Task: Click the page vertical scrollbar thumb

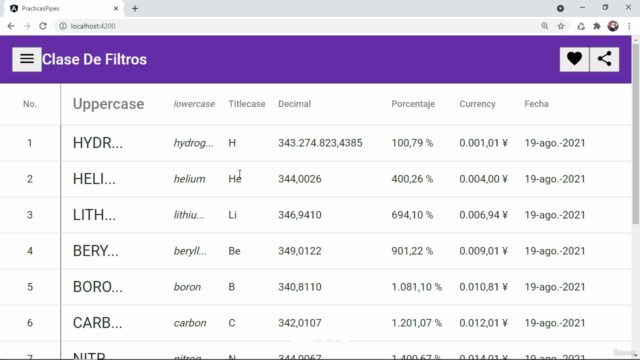Action: pos(636,133)
